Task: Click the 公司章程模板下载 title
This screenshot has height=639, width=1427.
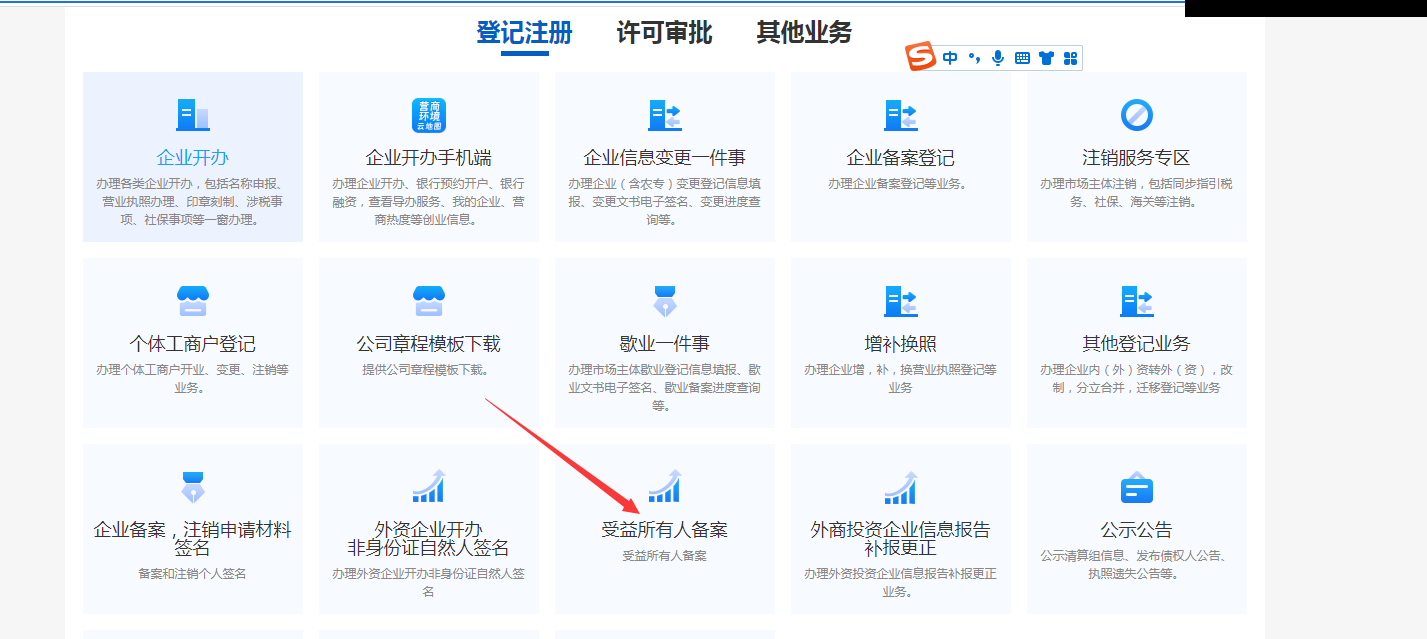Action: coord(428,344)
